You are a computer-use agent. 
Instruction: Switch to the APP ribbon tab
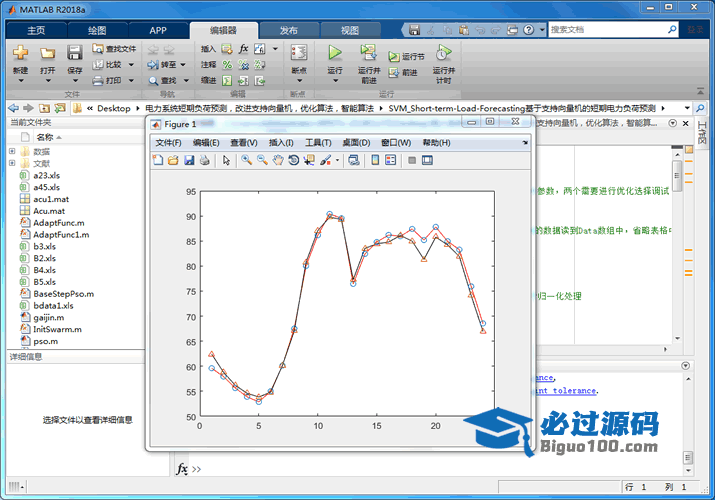pos(158,31)
